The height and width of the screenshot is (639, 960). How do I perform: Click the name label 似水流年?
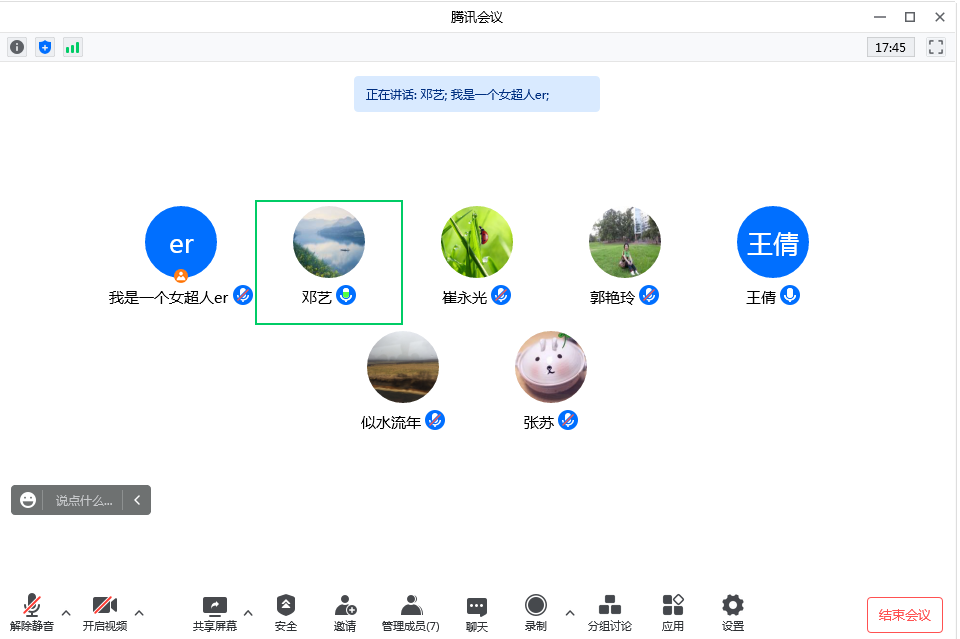coord(391,422)
